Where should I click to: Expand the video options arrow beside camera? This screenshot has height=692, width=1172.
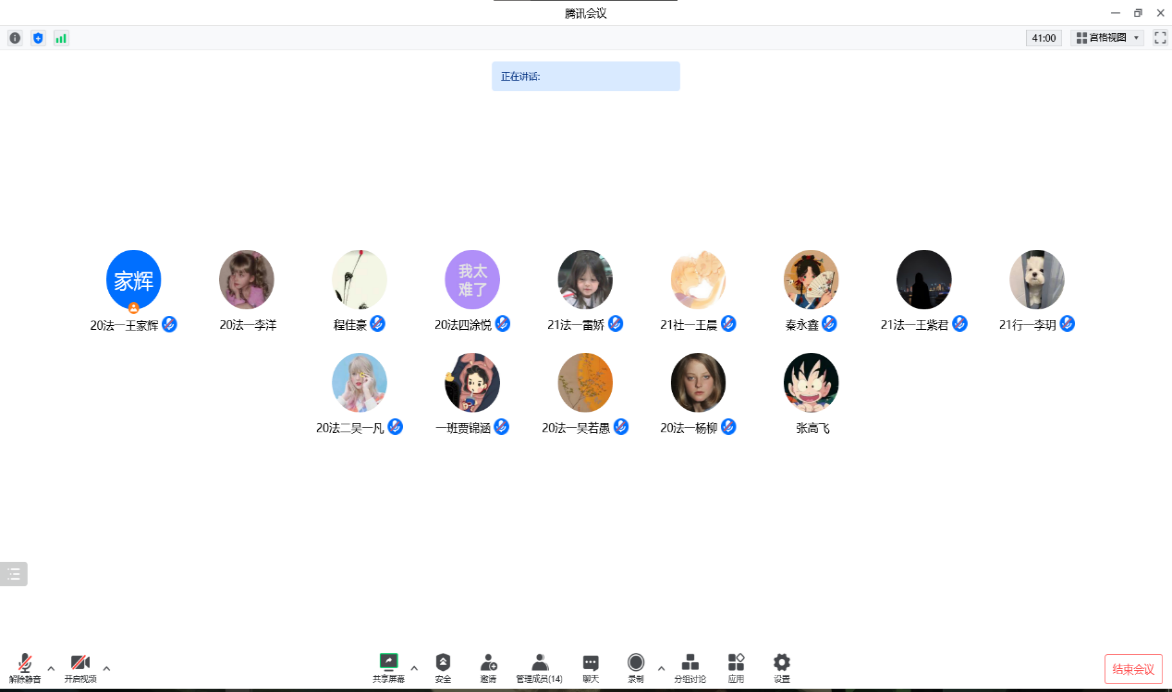pyautogui.click(x=107, y=668)
